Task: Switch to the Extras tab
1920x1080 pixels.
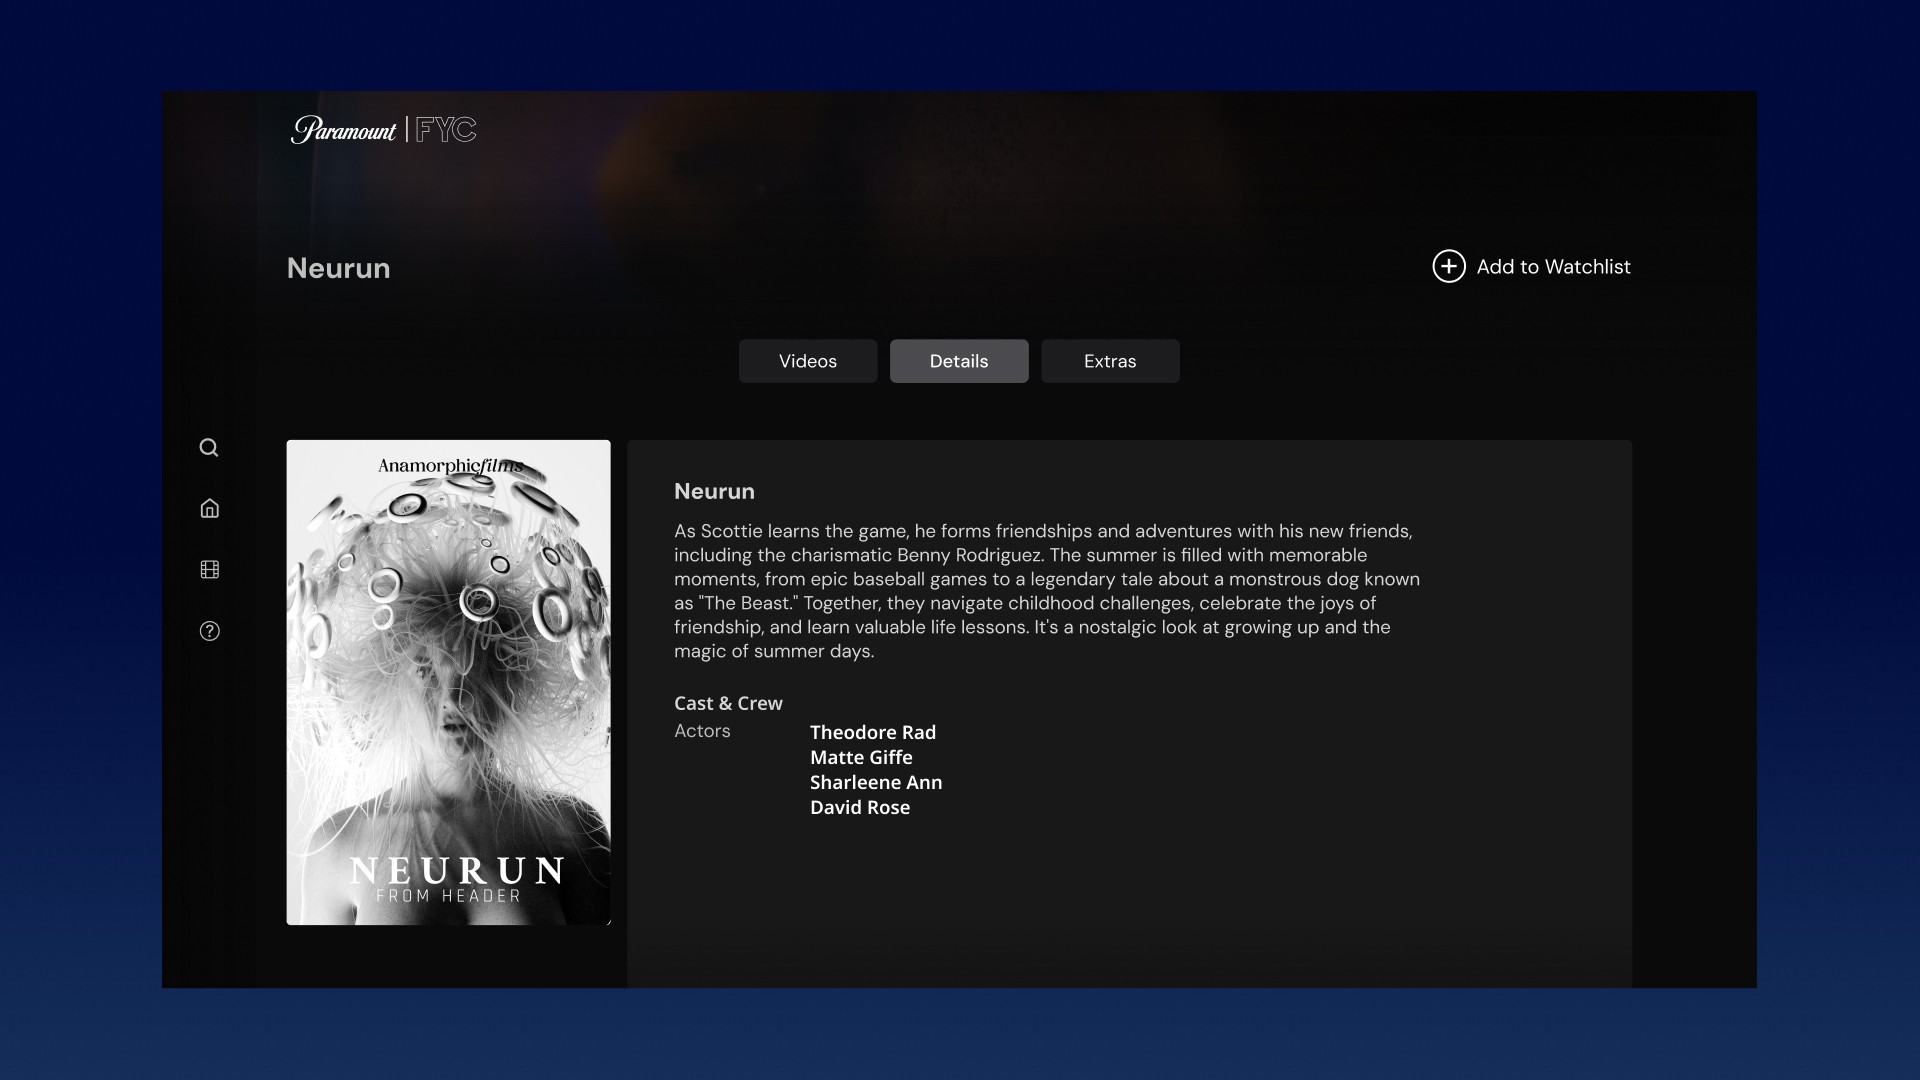Action: tap(1110, 361)
